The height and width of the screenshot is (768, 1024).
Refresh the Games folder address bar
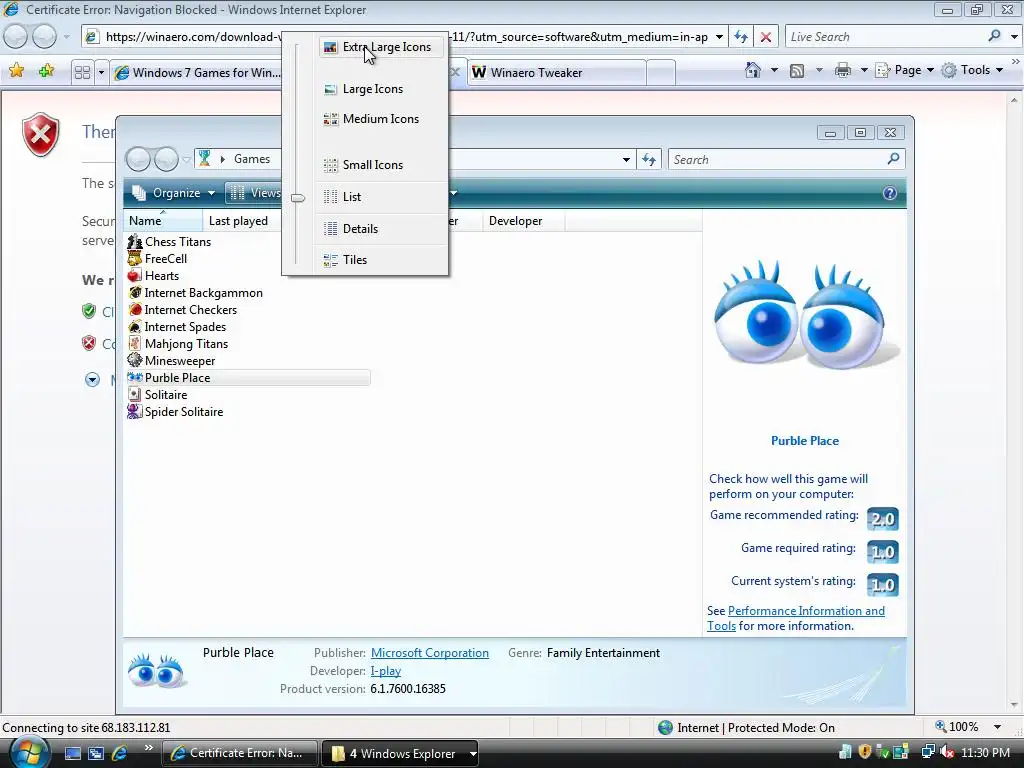(x=648, y=159)
